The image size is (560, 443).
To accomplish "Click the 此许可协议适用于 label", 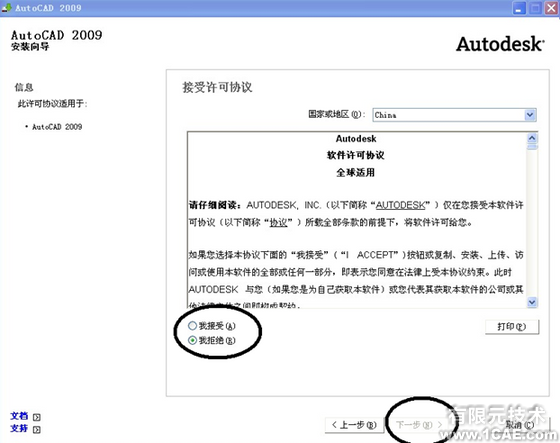I will tap(52, 104).
